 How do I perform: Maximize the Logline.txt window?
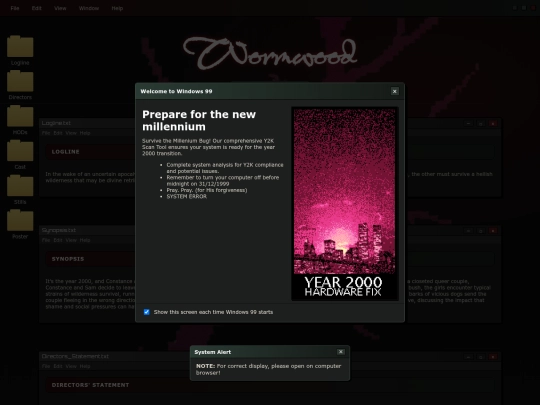click(481, 124)
